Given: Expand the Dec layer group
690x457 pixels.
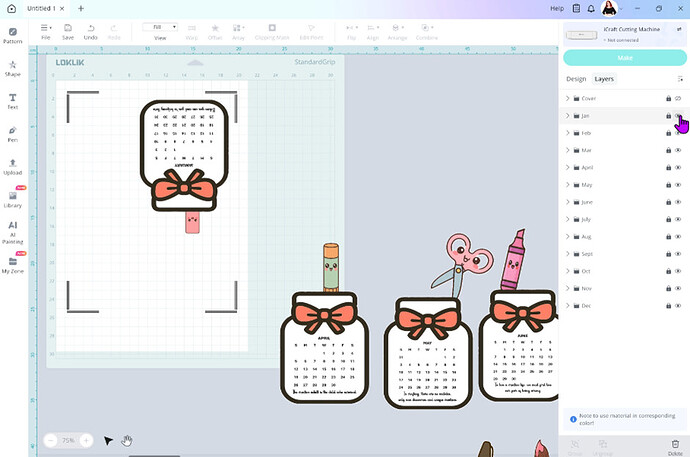Looking at the screenshot, I should tap(568, 305).
